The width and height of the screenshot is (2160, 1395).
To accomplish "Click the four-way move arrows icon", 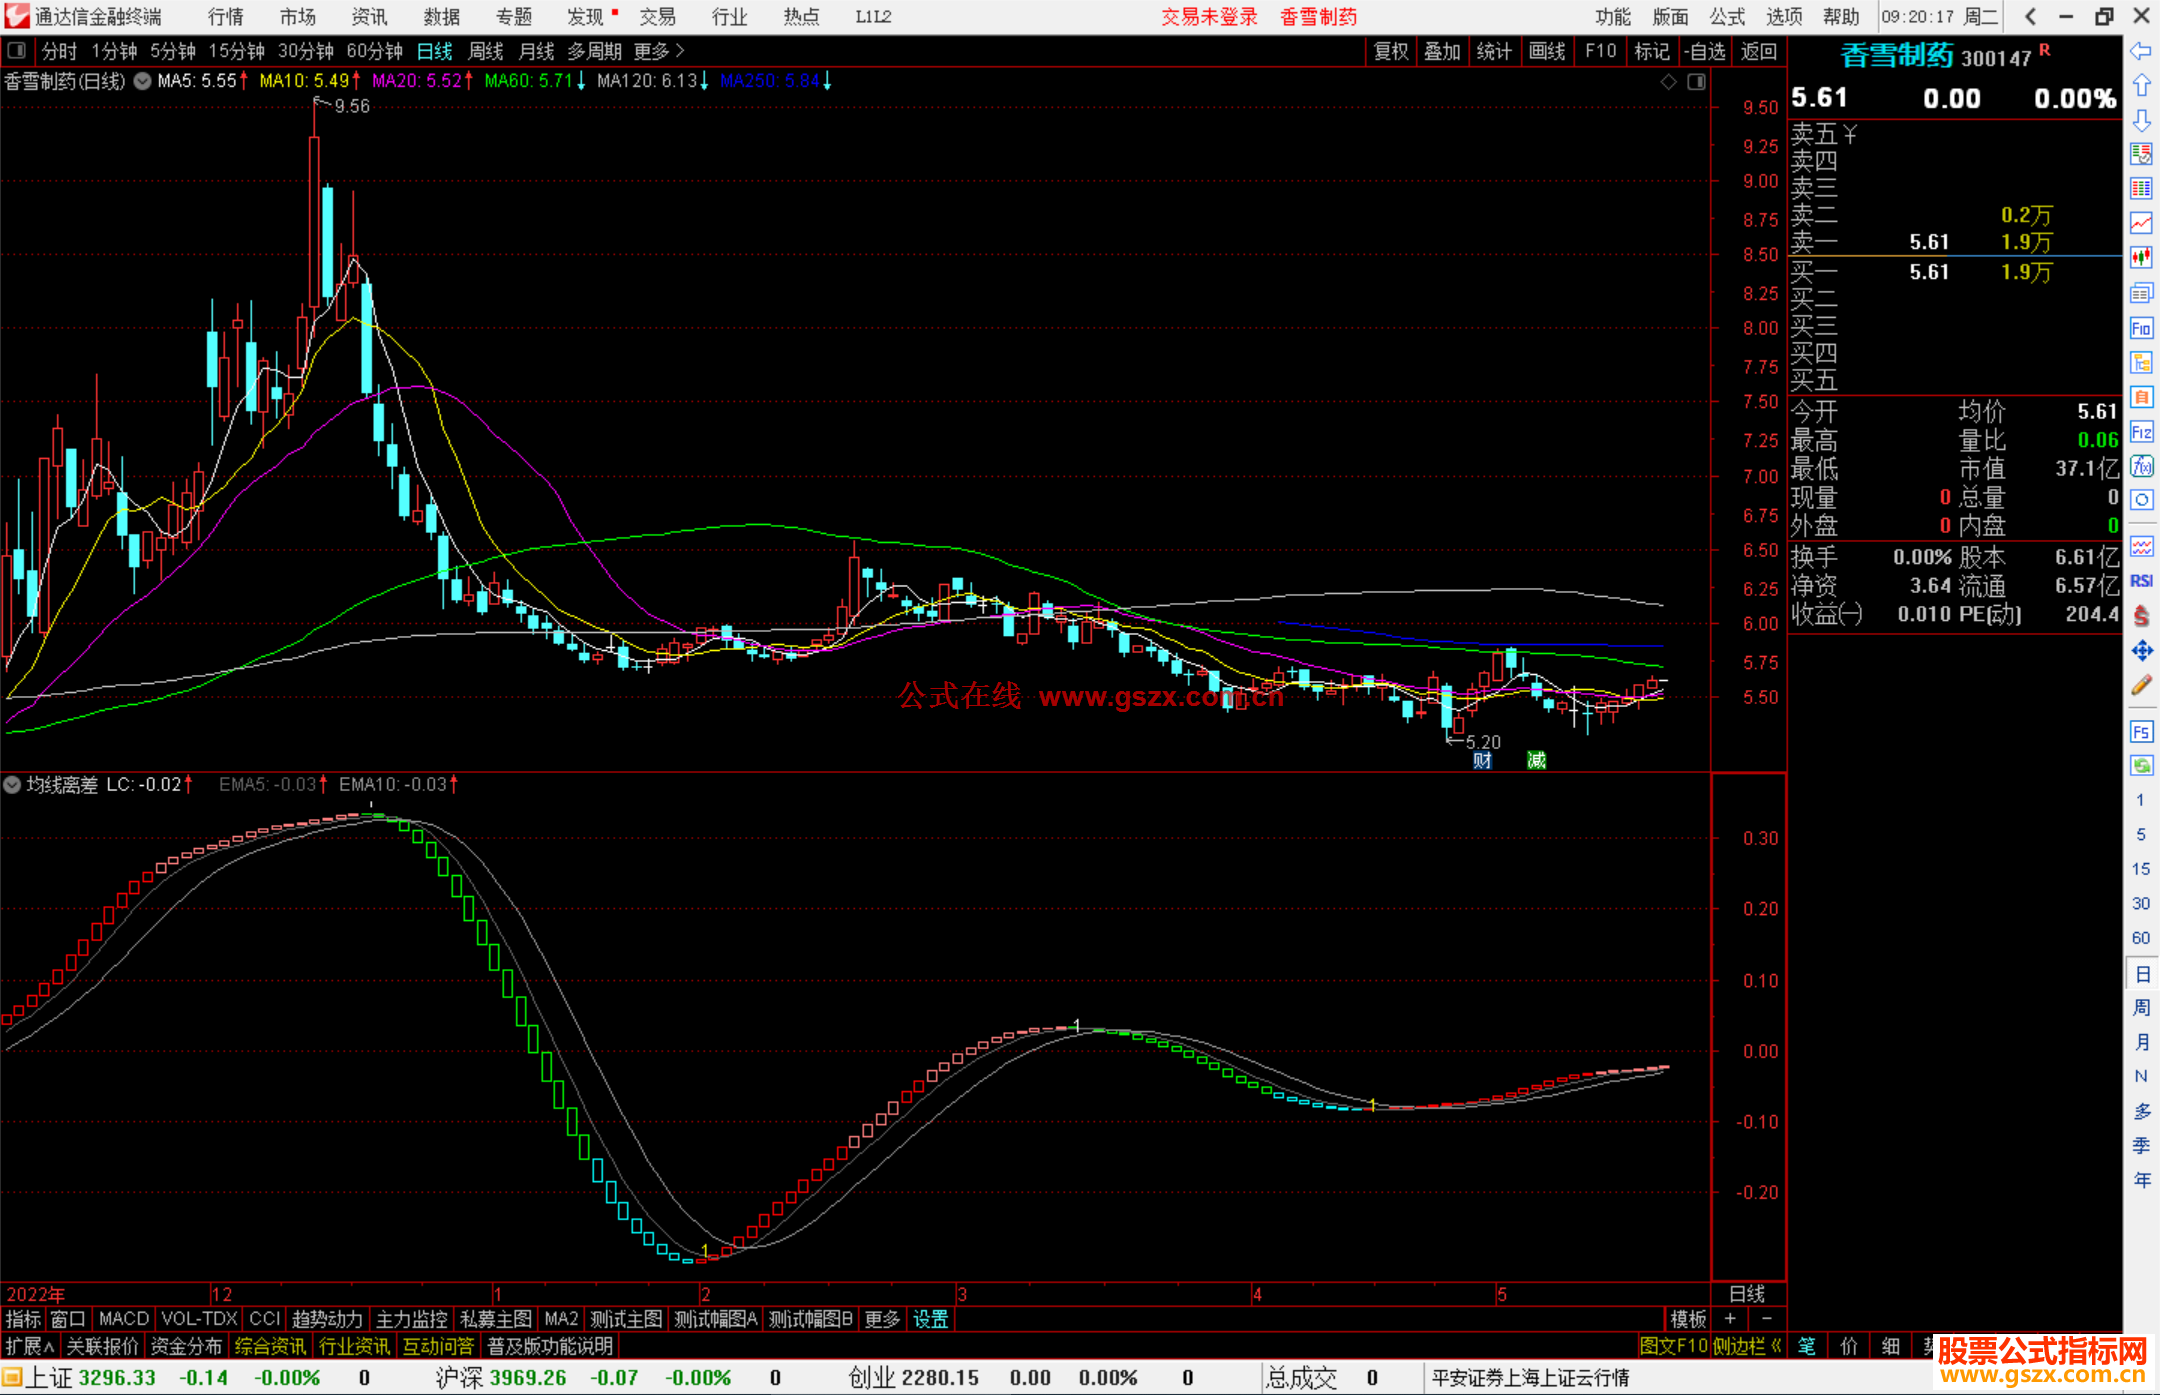I will click(2141, 651).
